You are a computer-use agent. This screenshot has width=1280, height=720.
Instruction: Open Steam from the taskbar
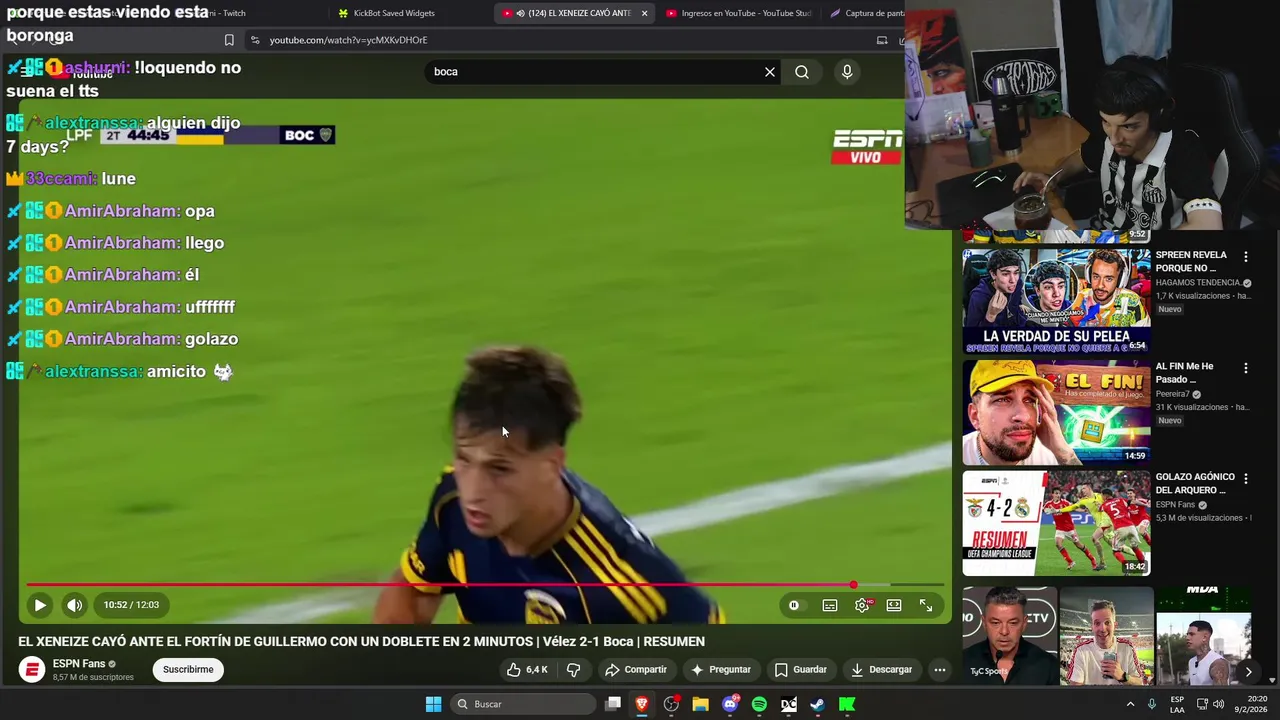click(x=817, y=704)
